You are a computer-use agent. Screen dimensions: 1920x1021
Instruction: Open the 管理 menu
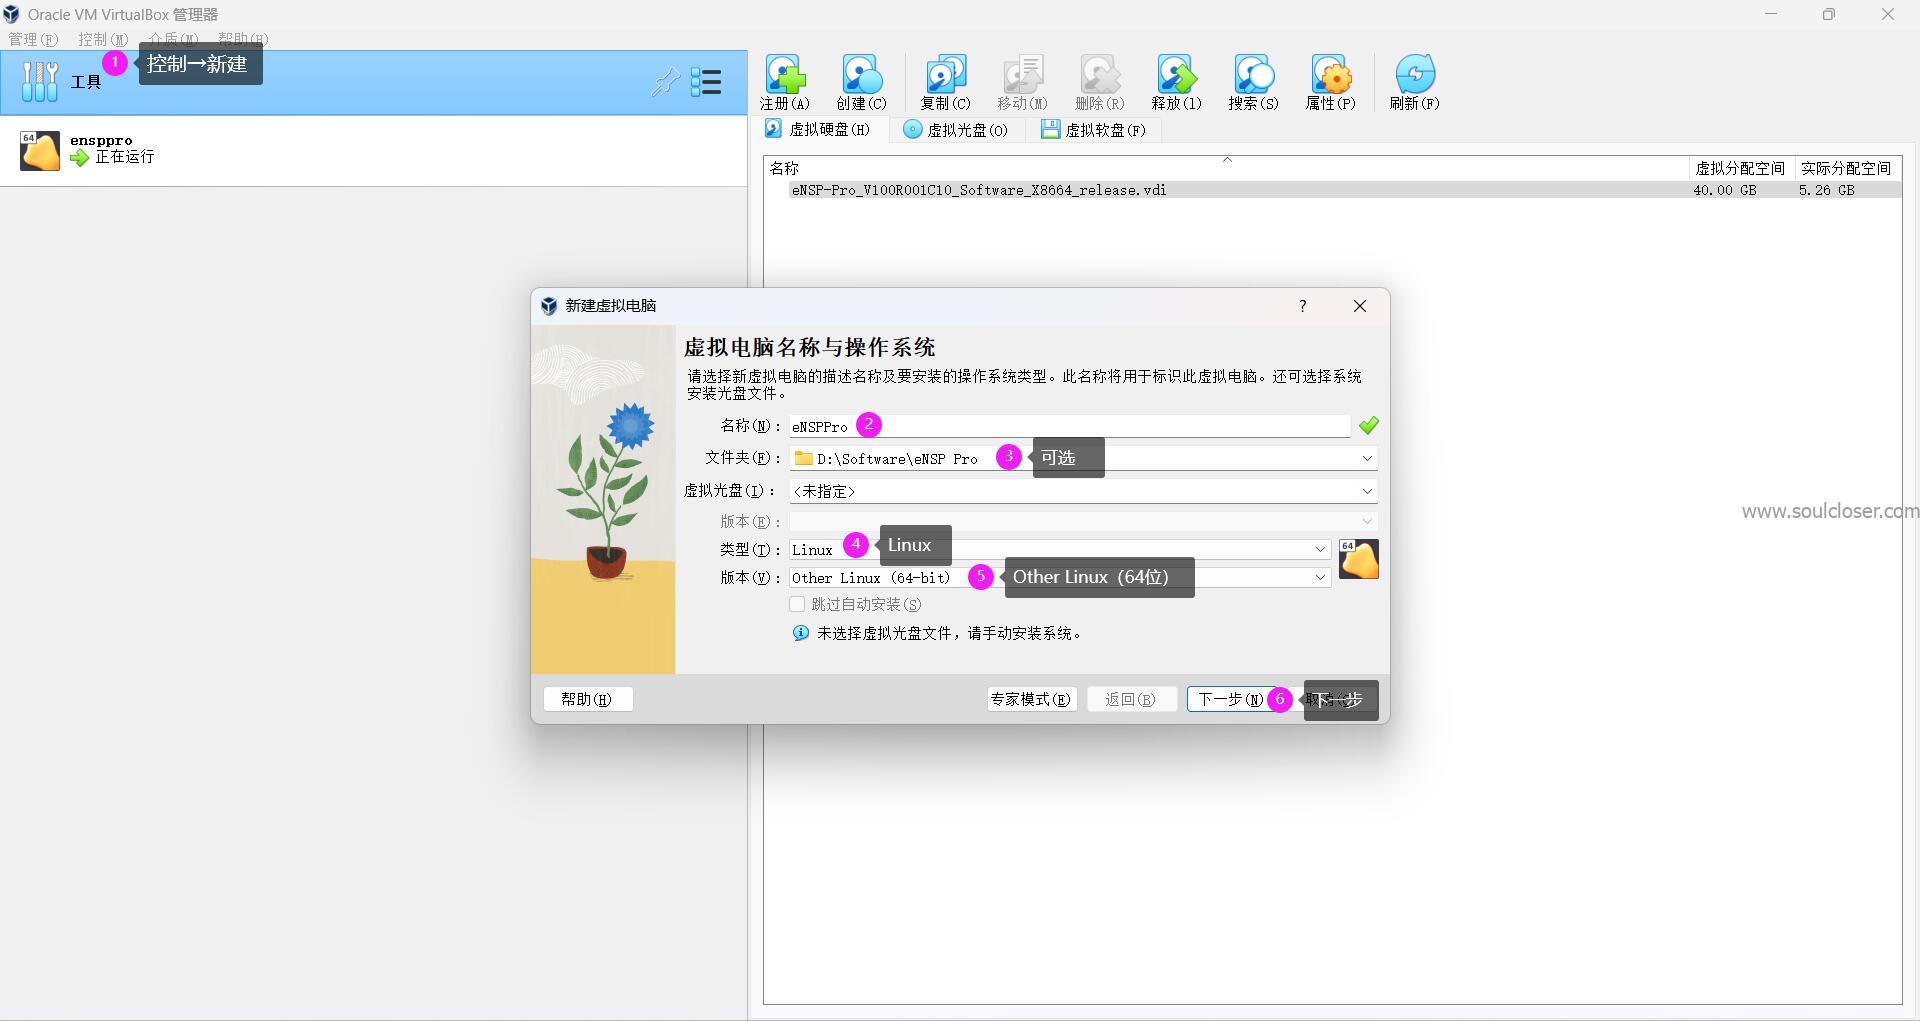click(33, 39)
